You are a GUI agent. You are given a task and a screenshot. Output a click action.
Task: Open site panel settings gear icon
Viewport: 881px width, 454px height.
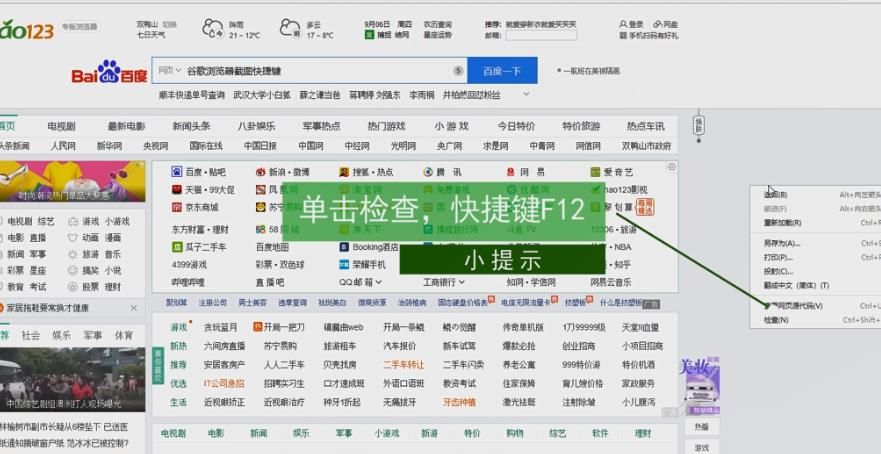click(671, 167)
